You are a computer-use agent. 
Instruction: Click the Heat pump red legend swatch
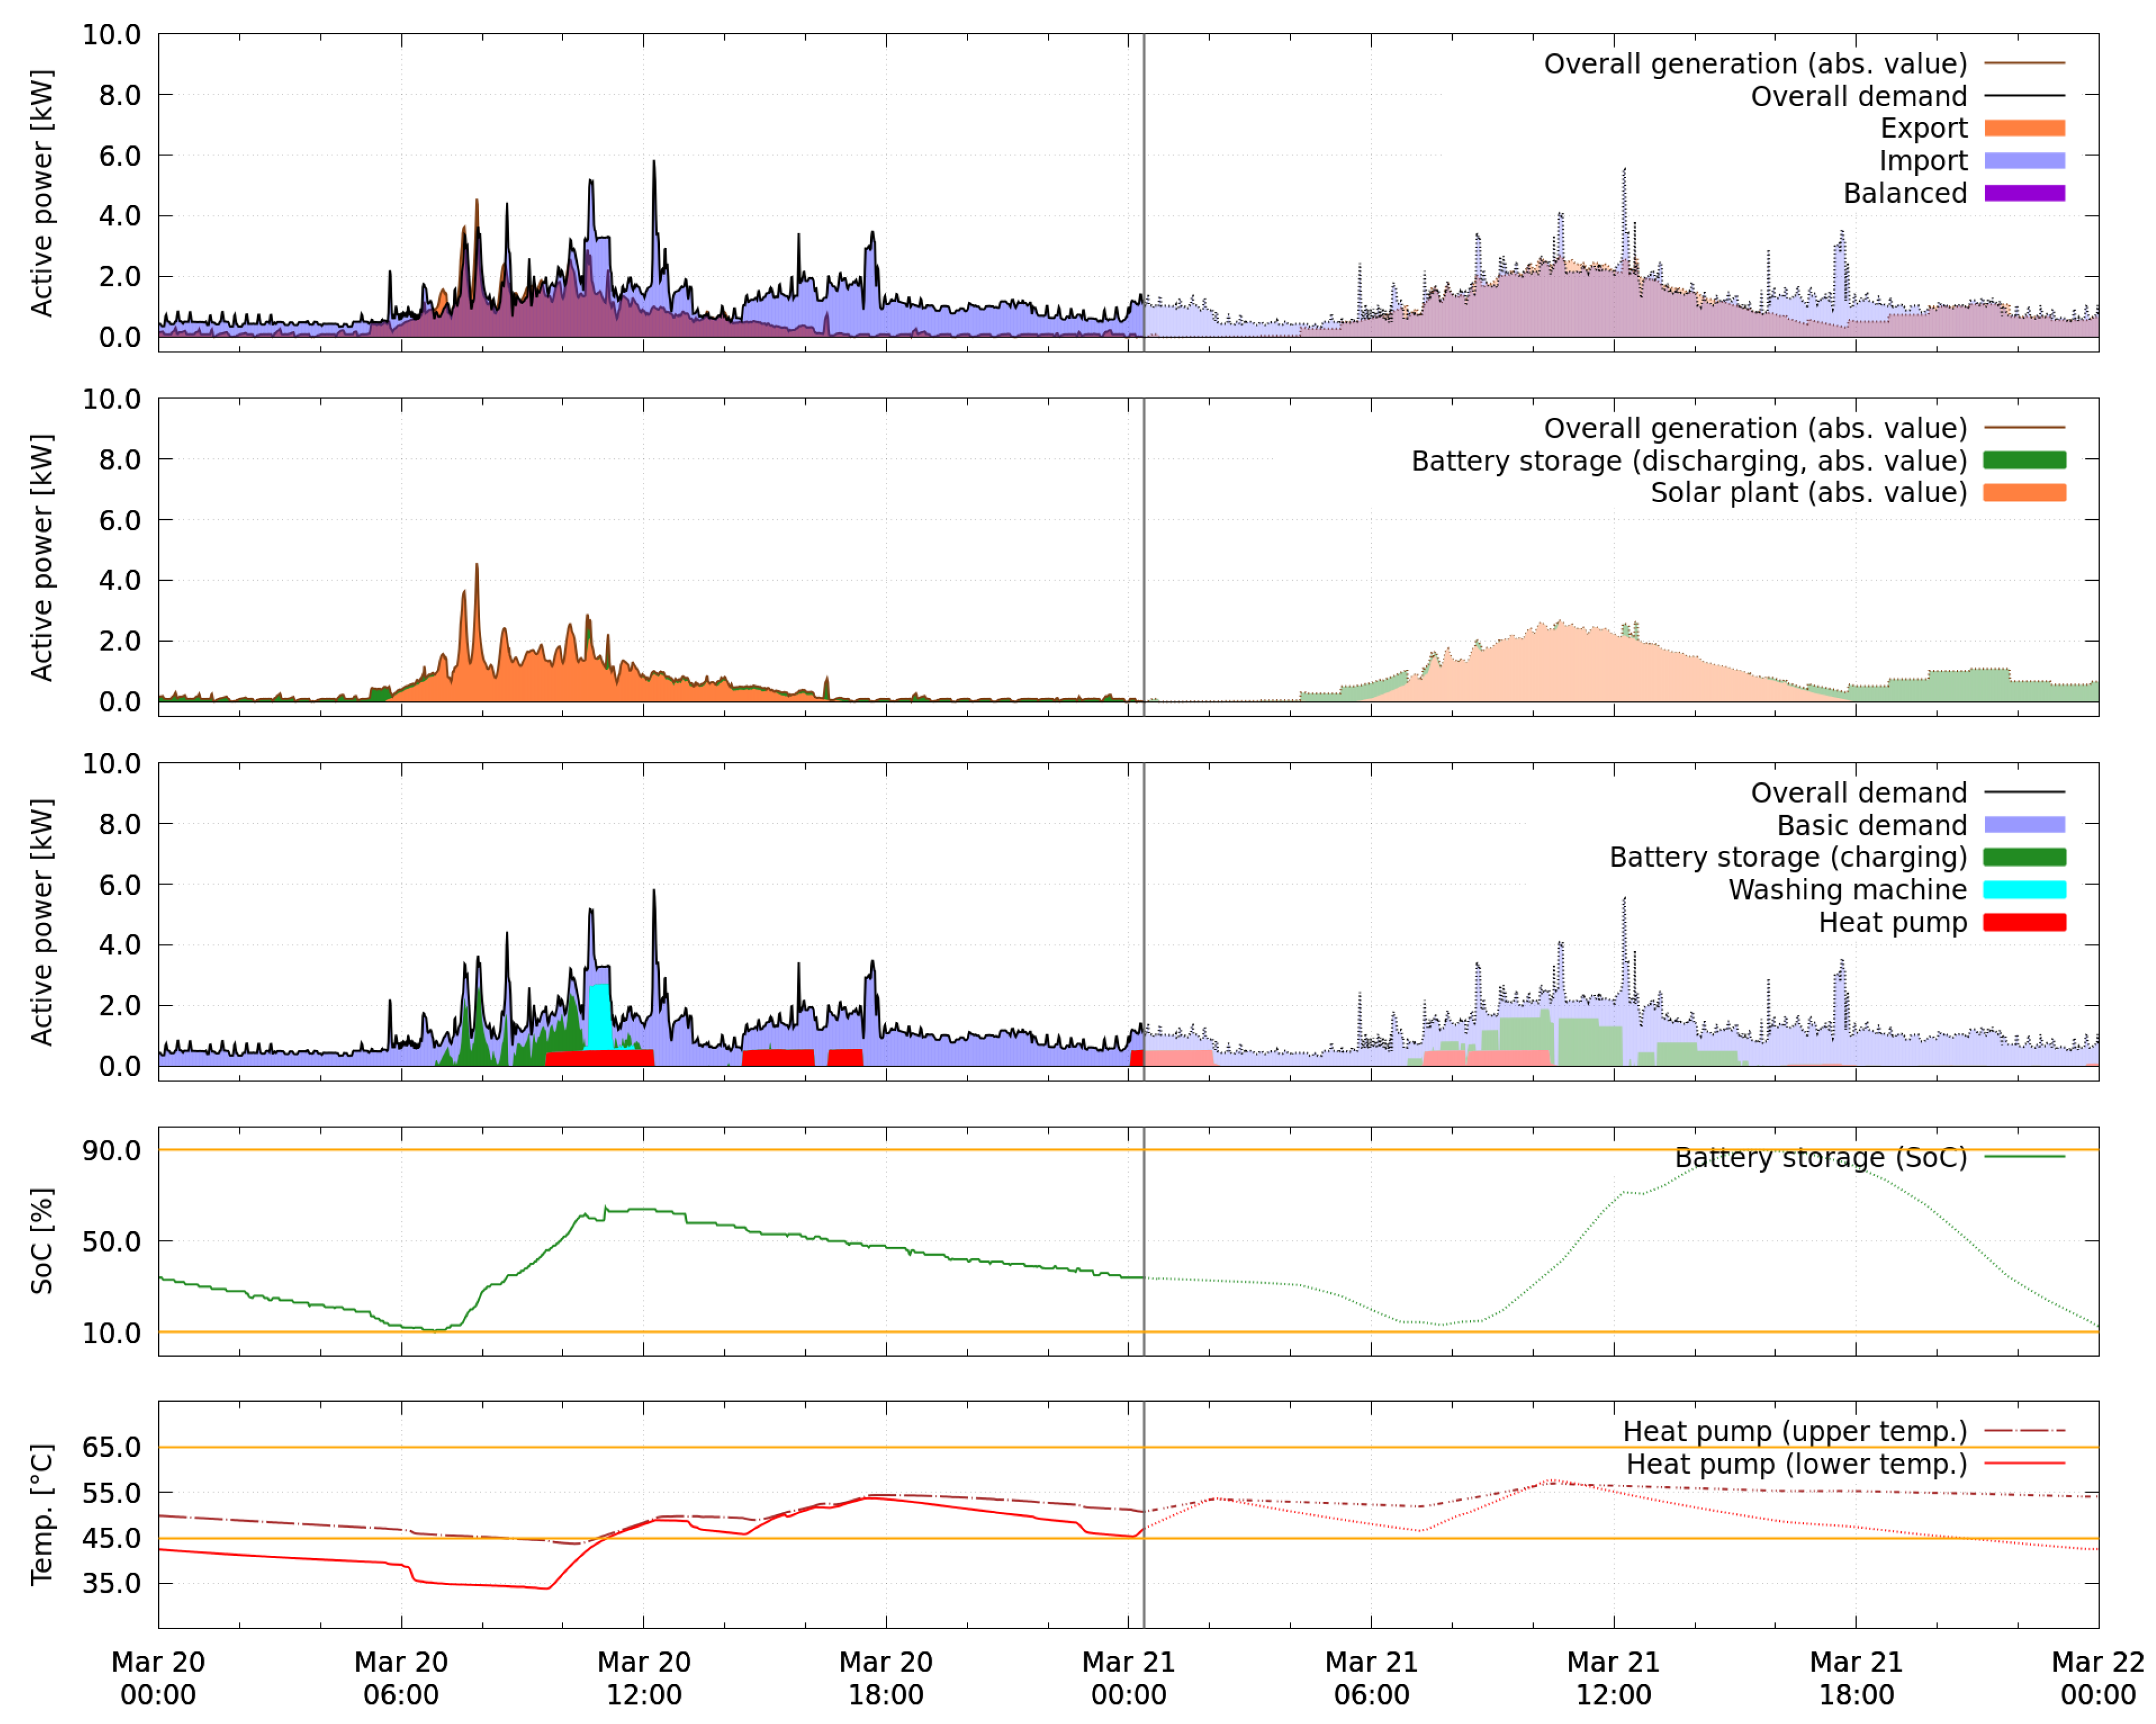pos(2024,922)
